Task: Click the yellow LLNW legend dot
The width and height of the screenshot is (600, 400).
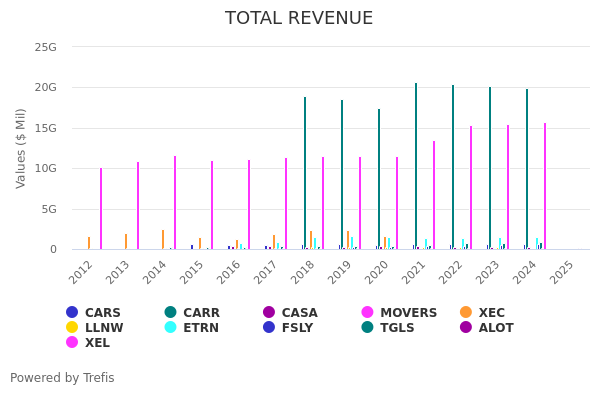Action: (72, 328)
